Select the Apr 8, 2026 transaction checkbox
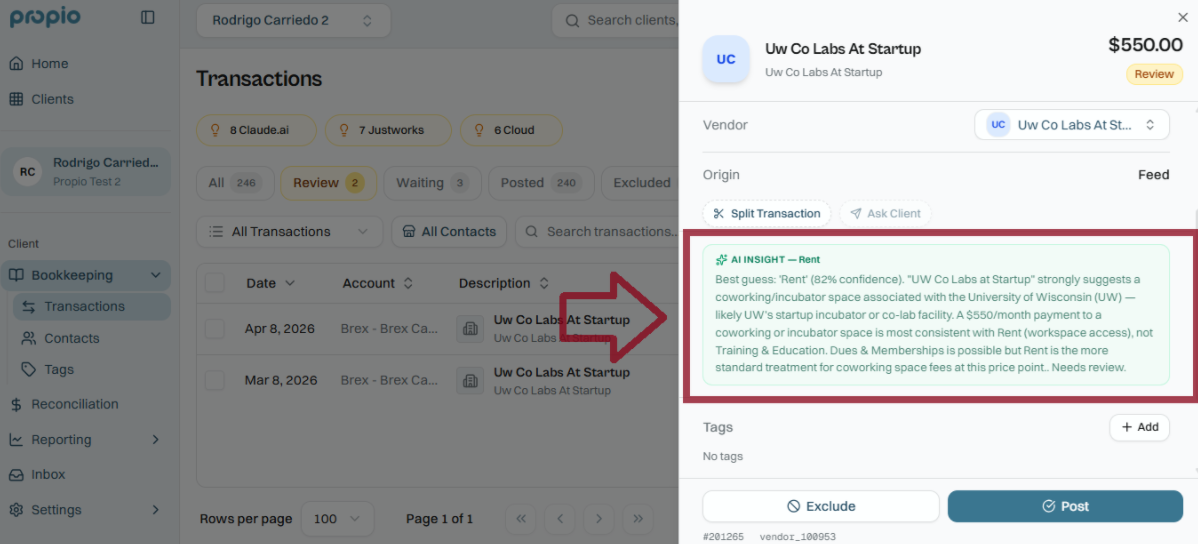 tap(215, 328)
